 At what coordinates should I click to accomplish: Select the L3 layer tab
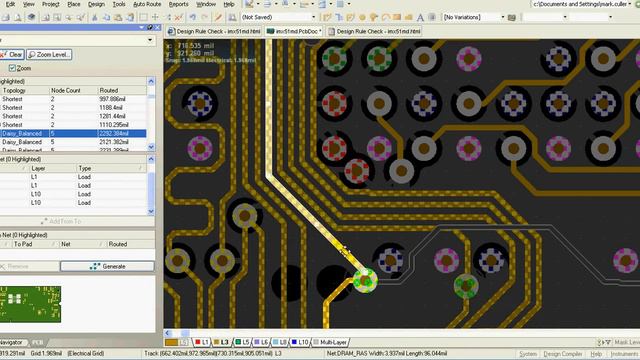pyautogui.click(x=222, y=342)
